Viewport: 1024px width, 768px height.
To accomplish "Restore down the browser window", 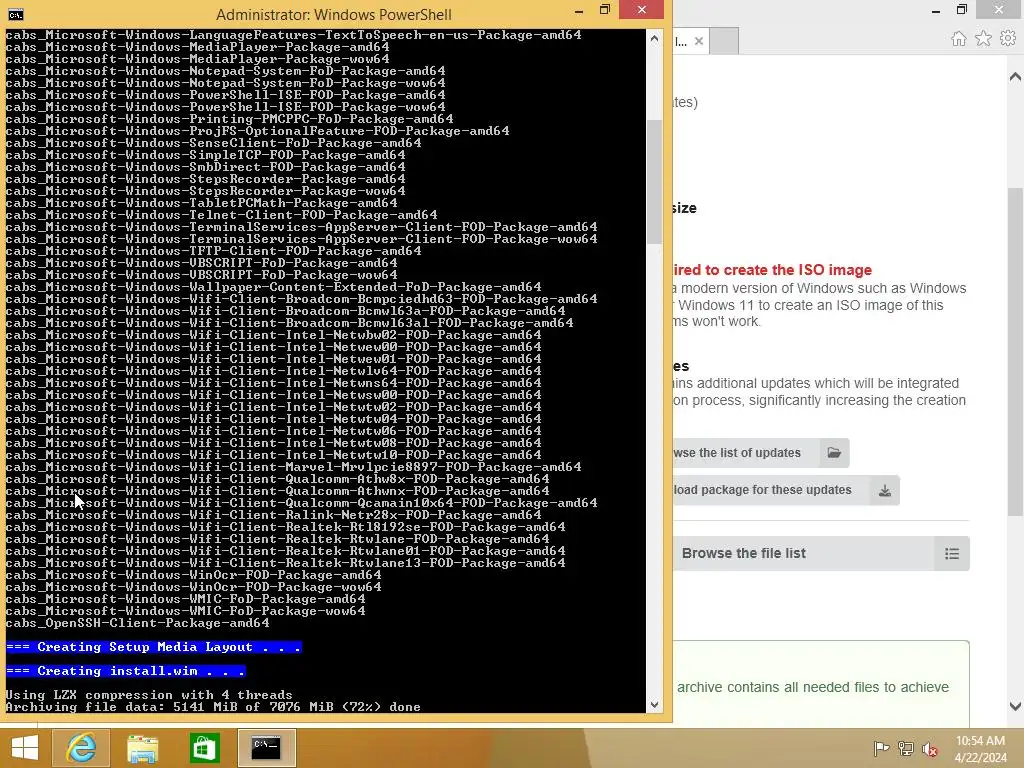I will (x=961, y=9).
